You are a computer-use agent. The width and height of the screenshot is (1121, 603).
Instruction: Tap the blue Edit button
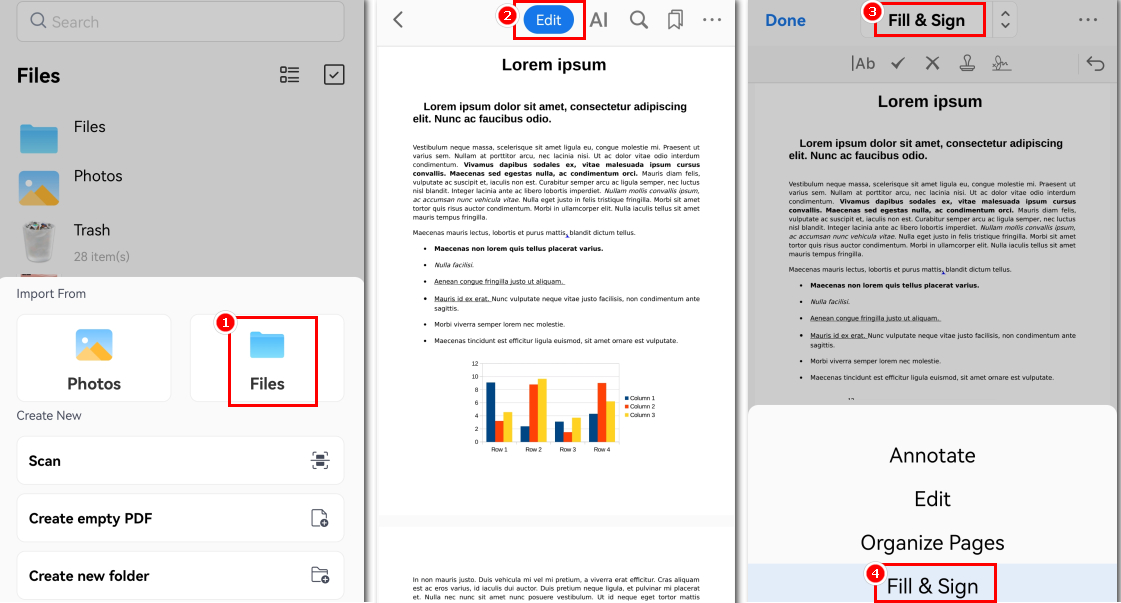point(548,20)
